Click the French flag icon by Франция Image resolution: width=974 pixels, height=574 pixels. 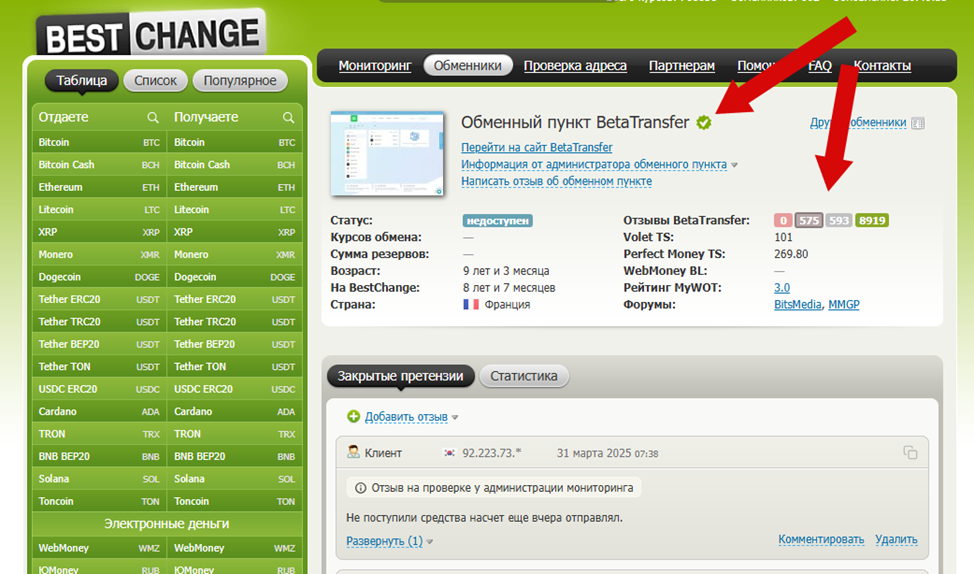coord(471,304)
